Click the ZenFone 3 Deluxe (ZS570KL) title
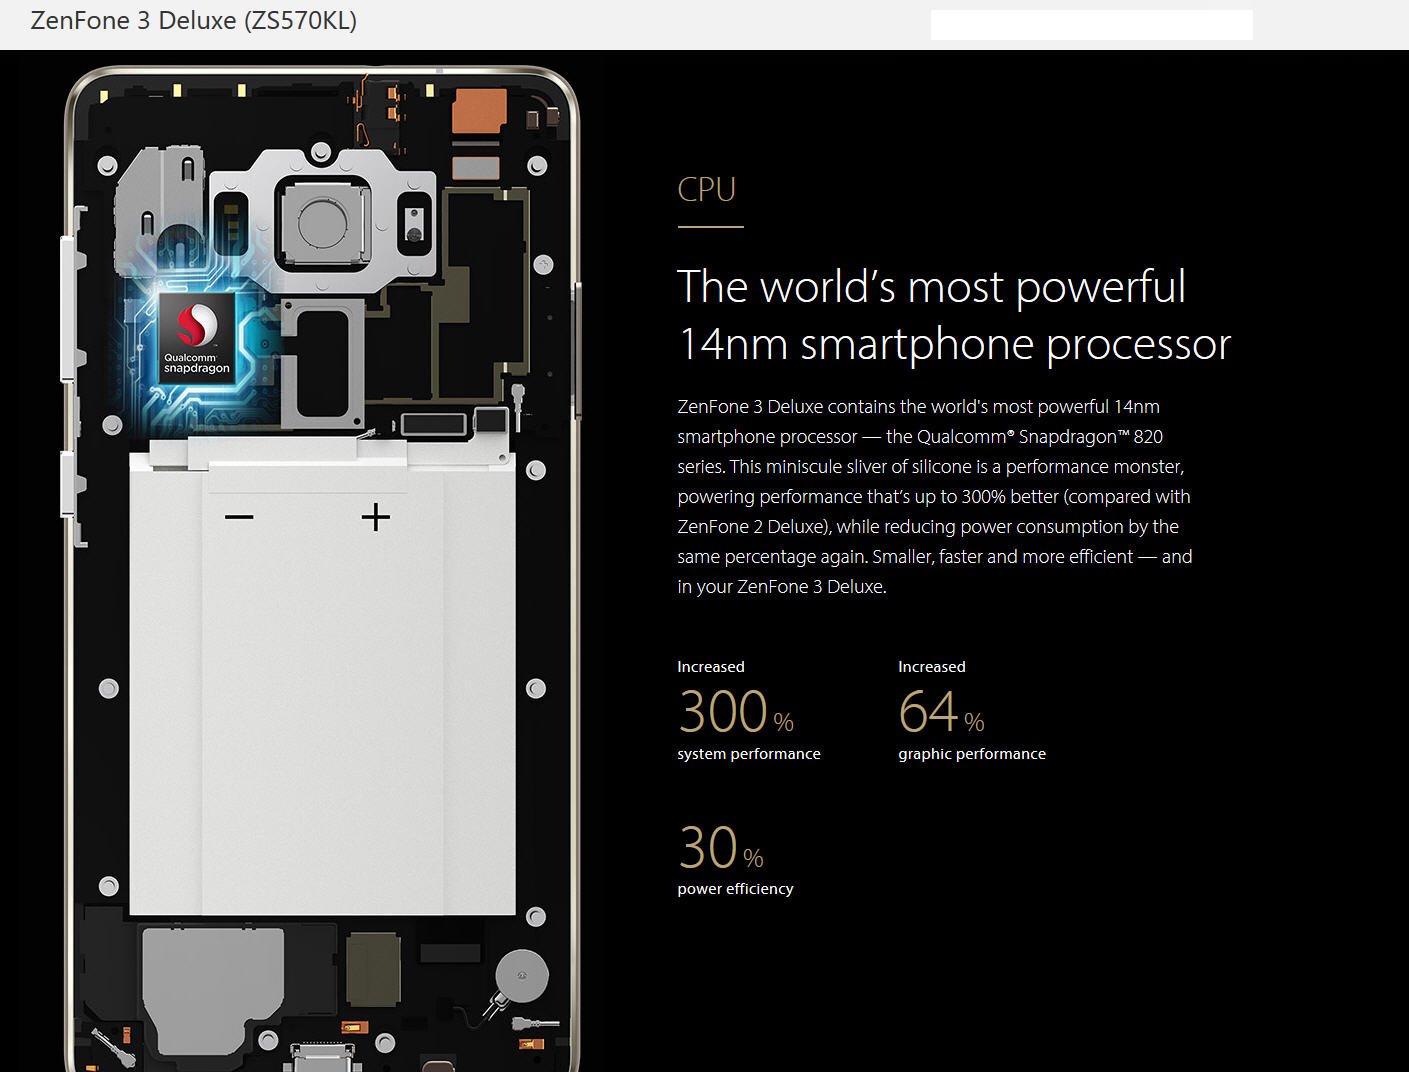Image resolution: width=1409 pixels, height=1072 pixels. (x=194, y=21)
